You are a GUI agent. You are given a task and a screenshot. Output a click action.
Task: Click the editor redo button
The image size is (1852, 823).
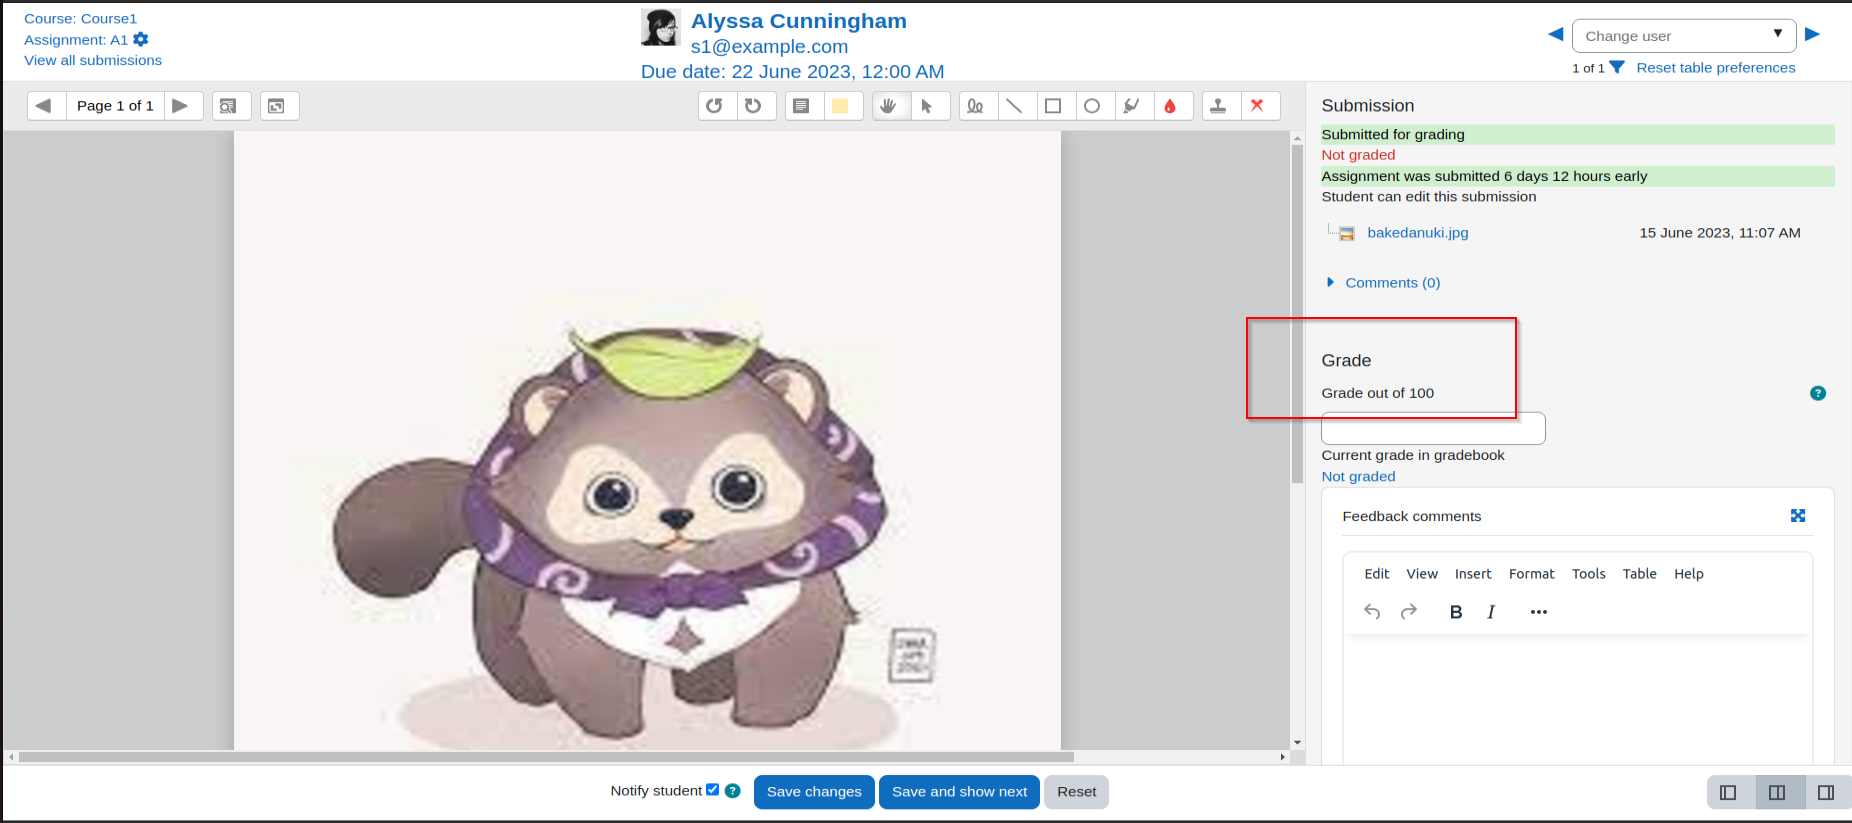[1409, 612]
